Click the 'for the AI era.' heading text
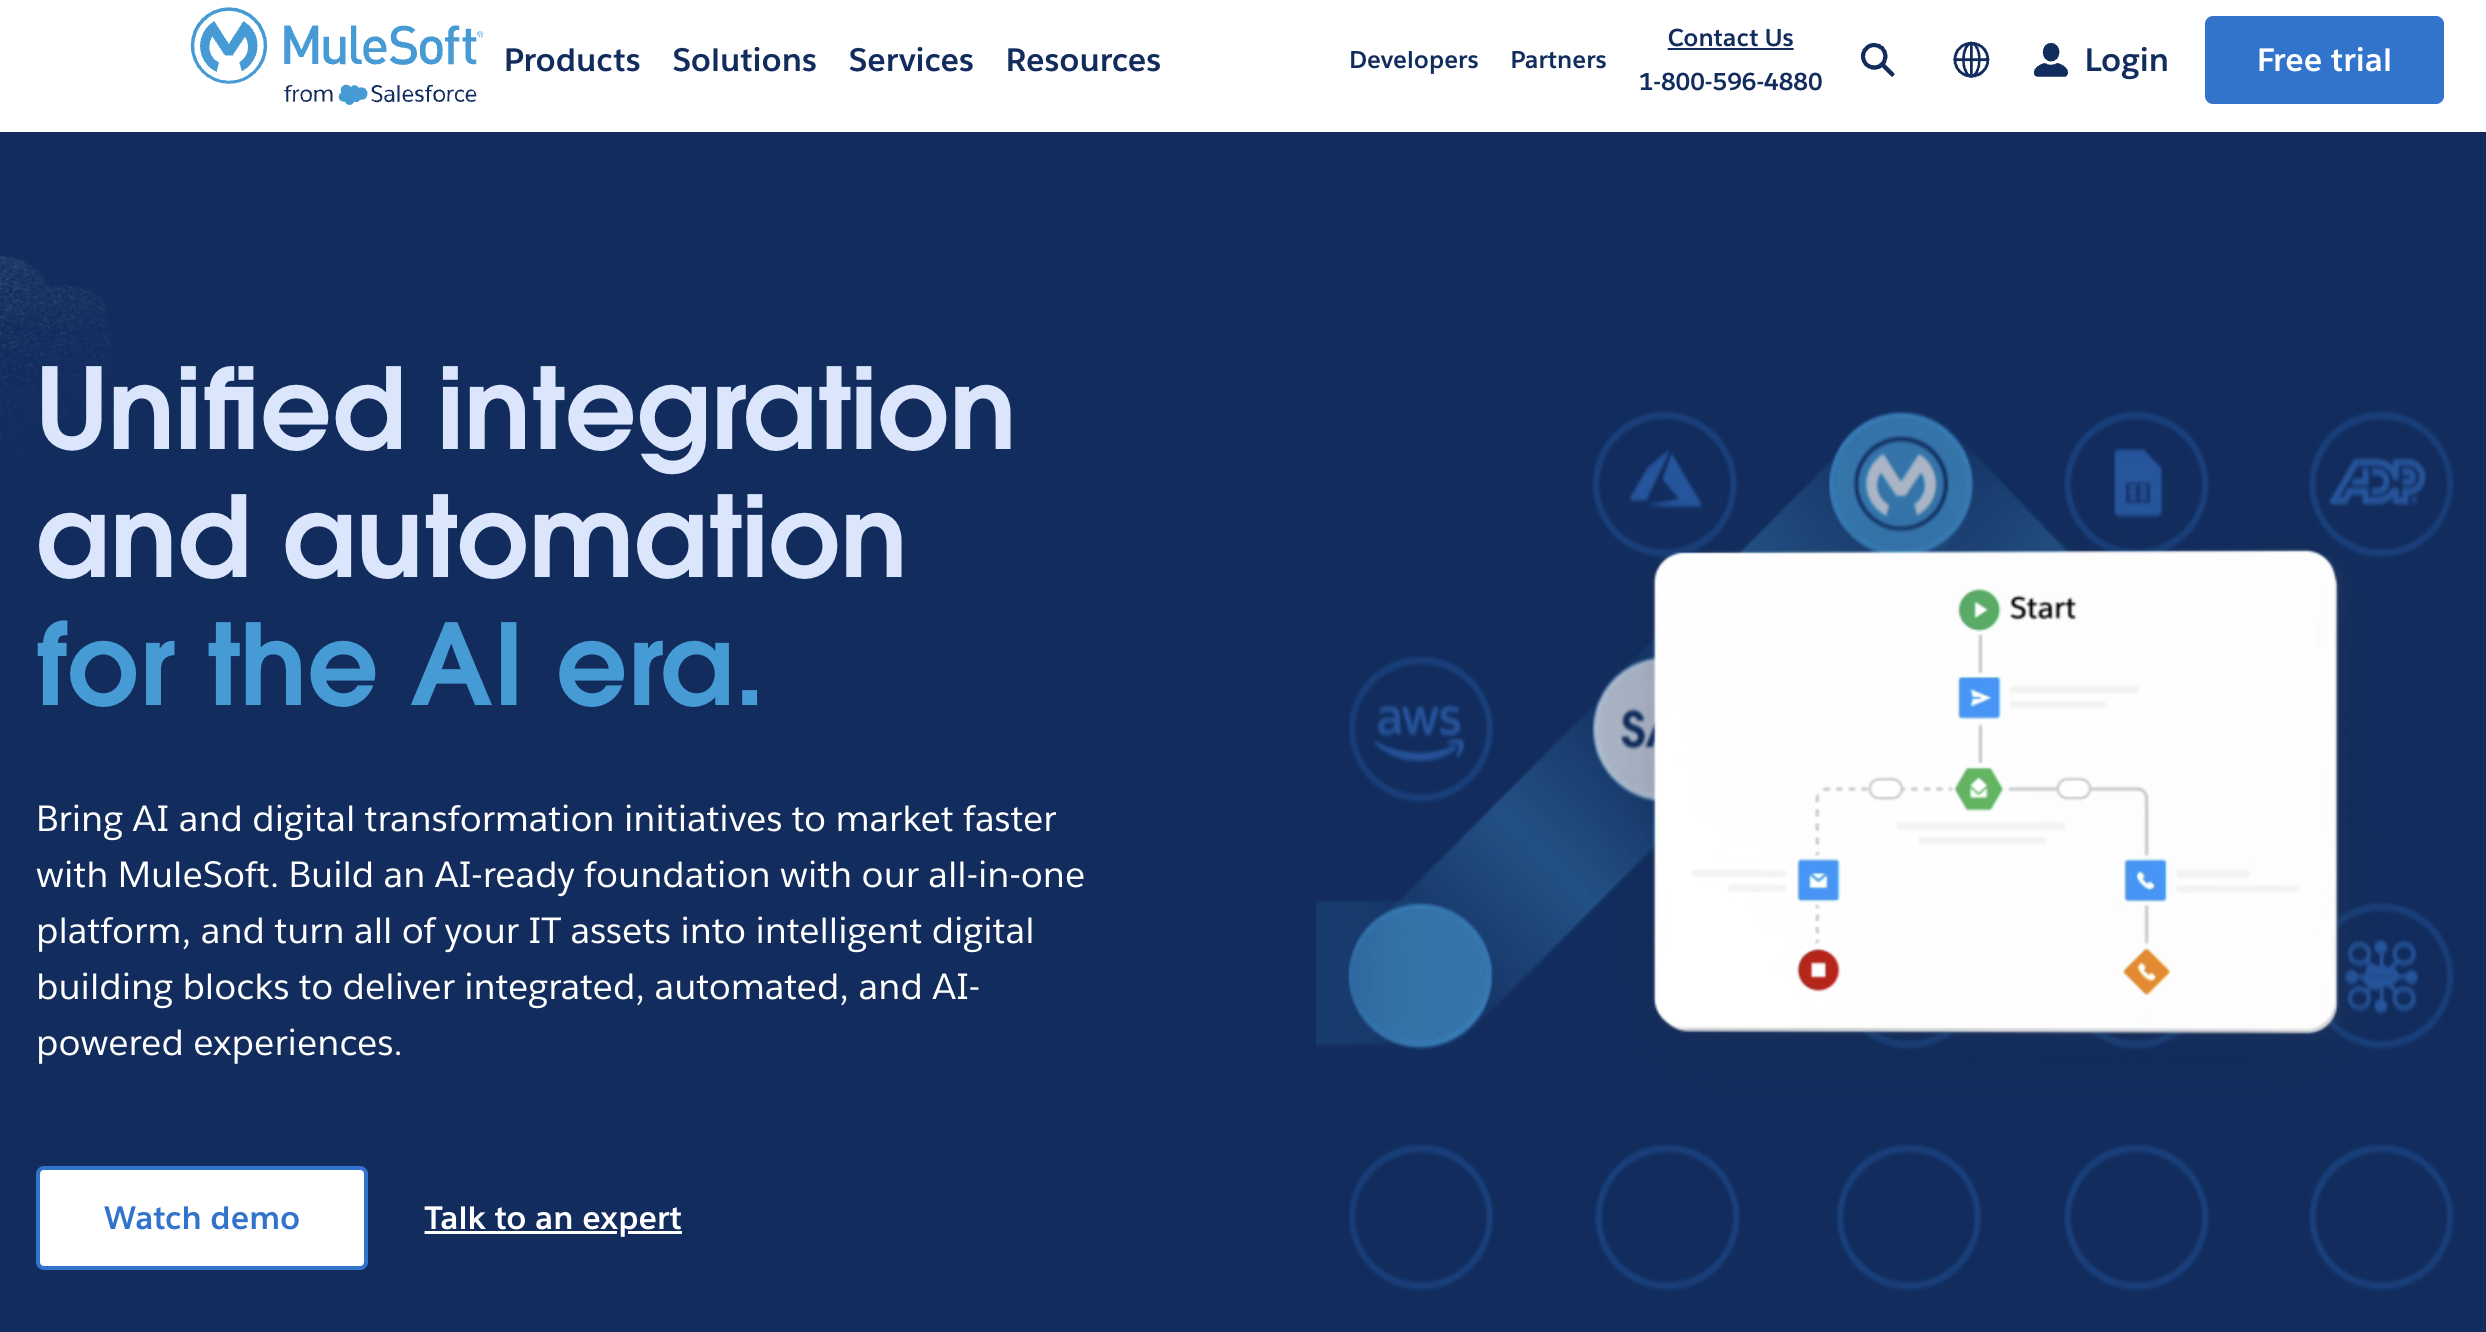This screenshot has height=1332, width=2486. point(399,665)
